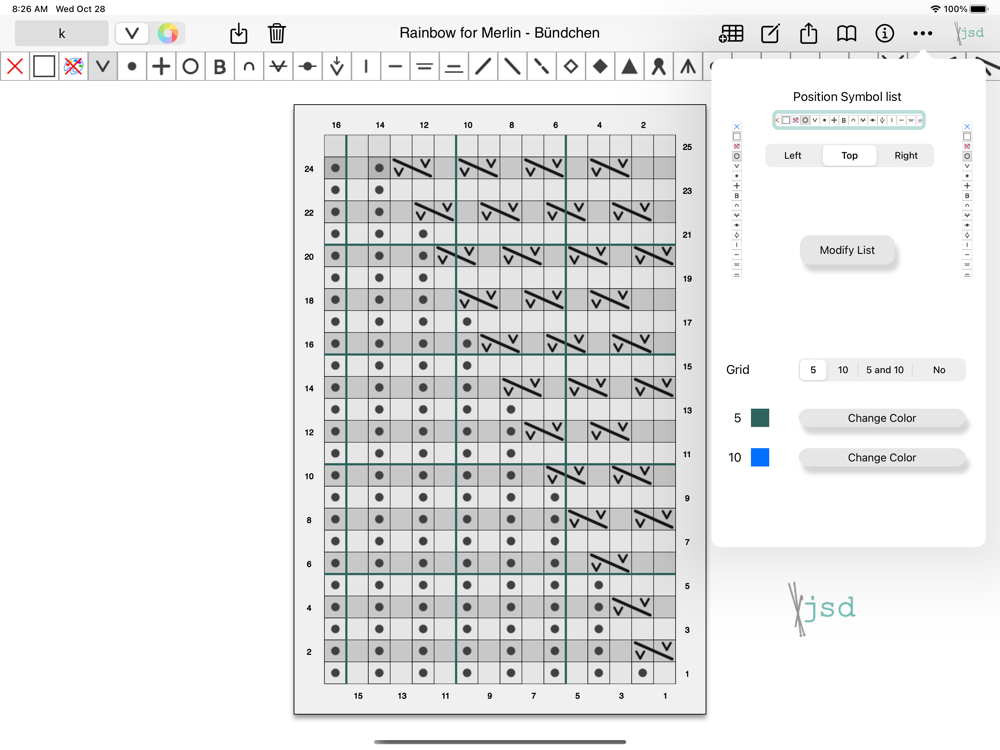The image size is (1000, 750).
Task: Open the book manual icon
Action: click(x=846, y=33)
